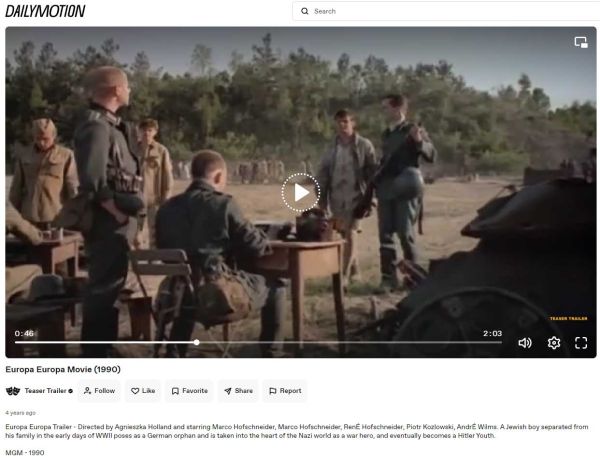Click the bookmark icon in Favorite button
Screen dimensions: 600x460
click(x=175, y=391)
